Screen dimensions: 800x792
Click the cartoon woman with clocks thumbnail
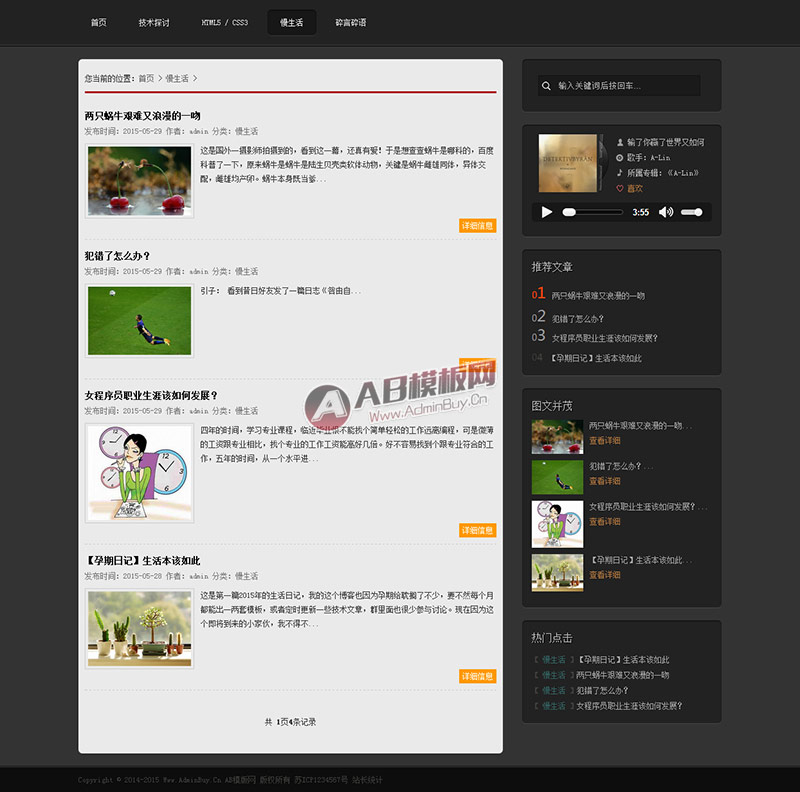(x=139, y=473)
